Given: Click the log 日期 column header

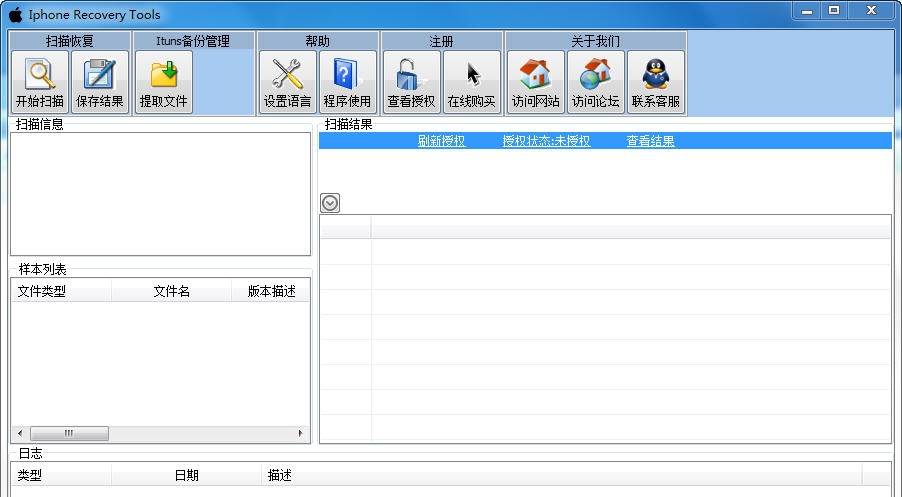Looking at the screenshot, I should pyautogui.click(x=186, y=475).
